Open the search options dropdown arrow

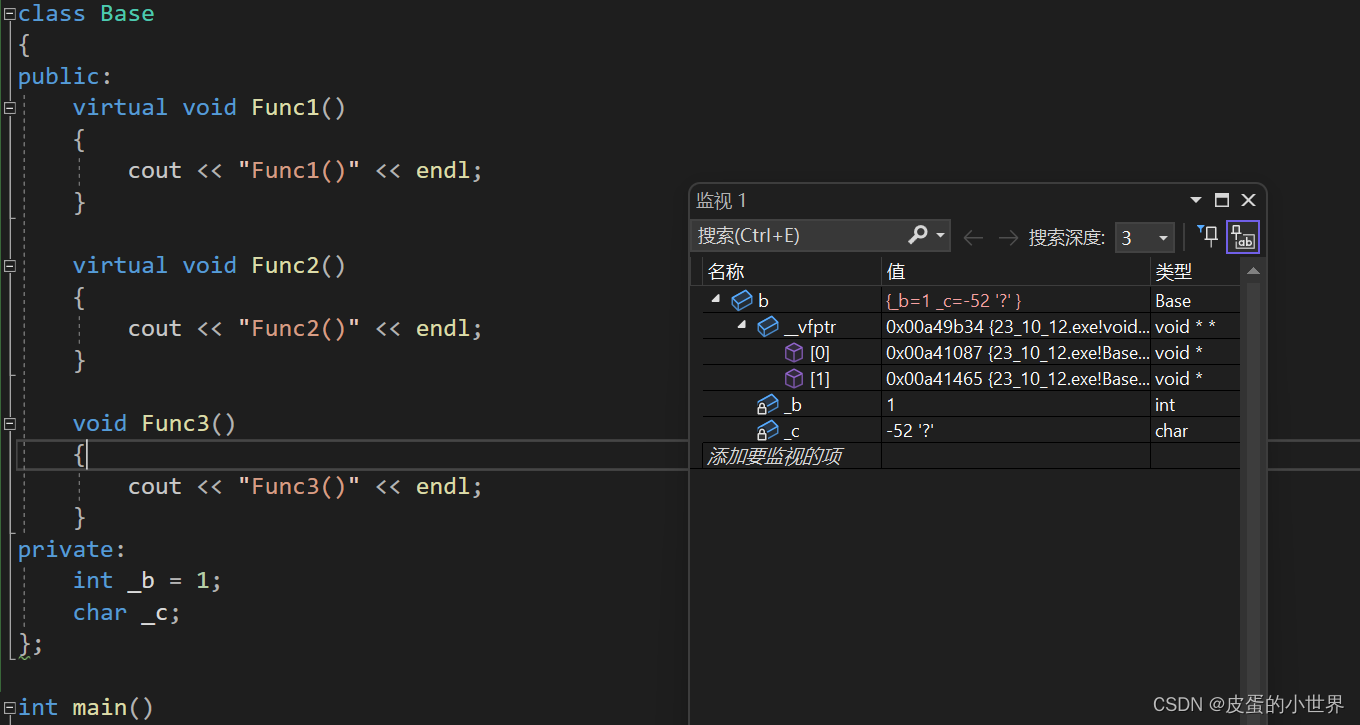point(940,236)
